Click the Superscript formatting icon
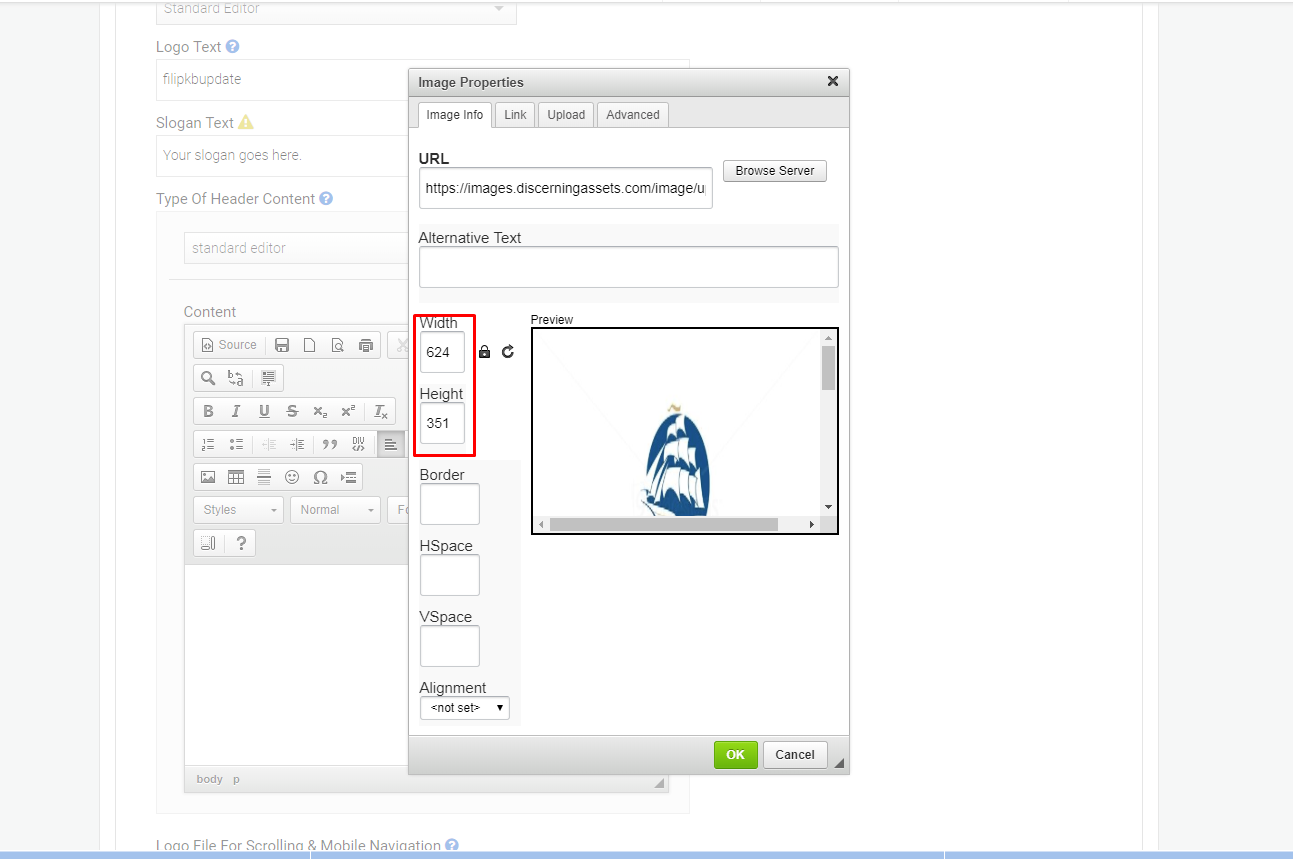The height and width of the screenshot is (859, 1293). click(x=348, y=411)
